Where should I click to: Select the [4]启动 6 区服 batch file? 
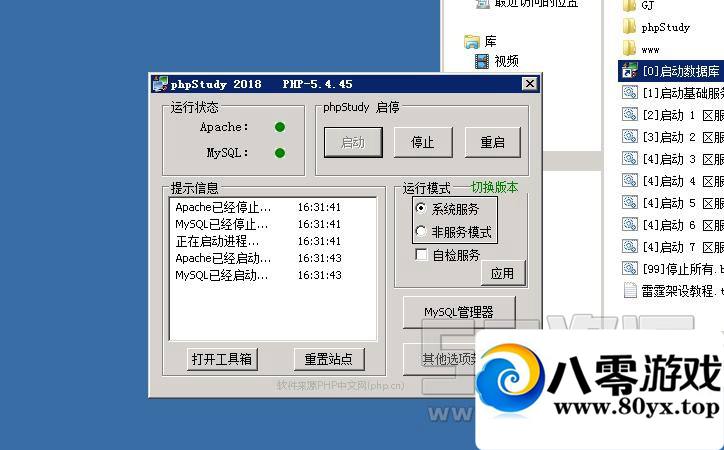(x=672, y=225)
